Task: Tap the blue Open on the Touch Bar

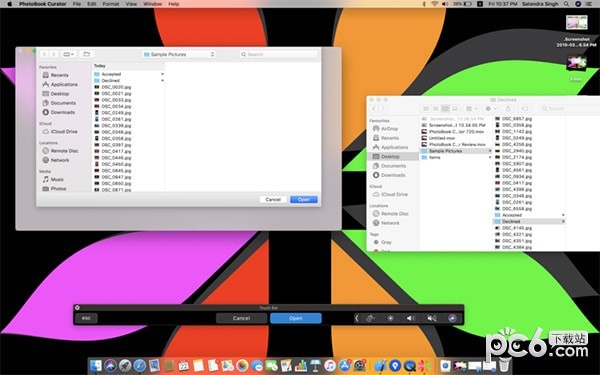Action: point(296,318)
